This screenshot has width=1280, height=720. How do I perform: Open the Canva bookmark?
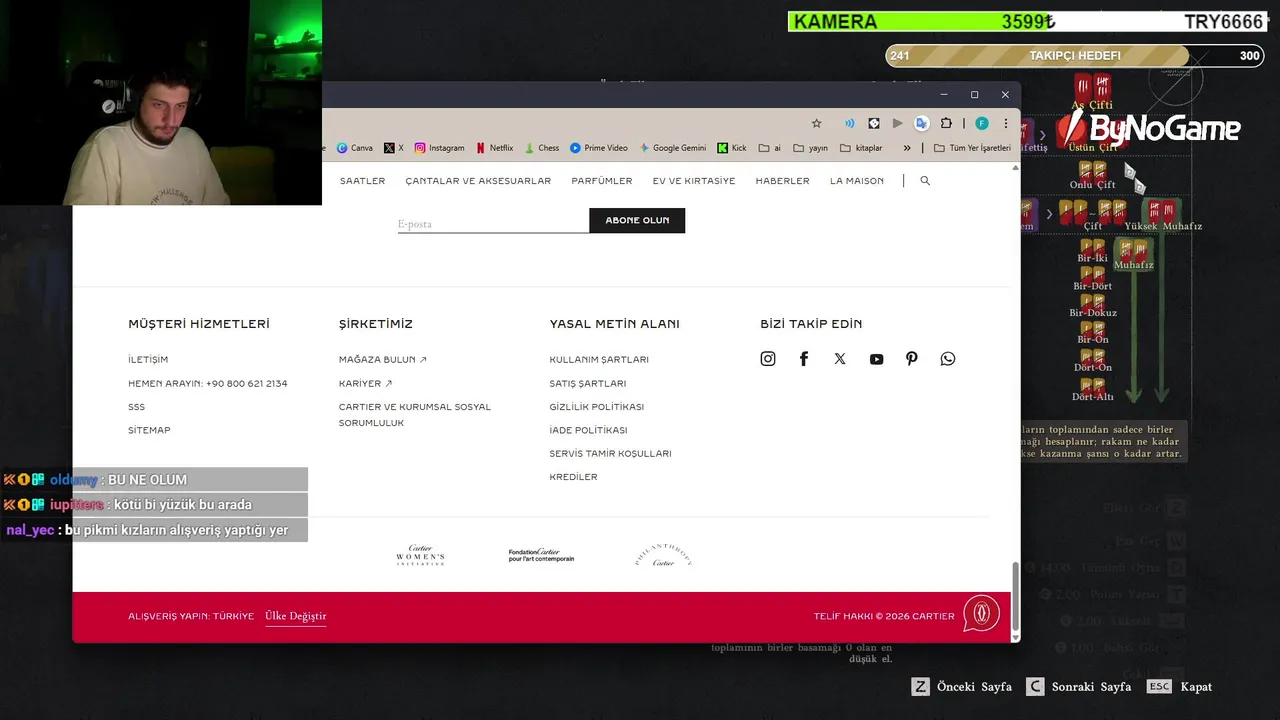355,148
